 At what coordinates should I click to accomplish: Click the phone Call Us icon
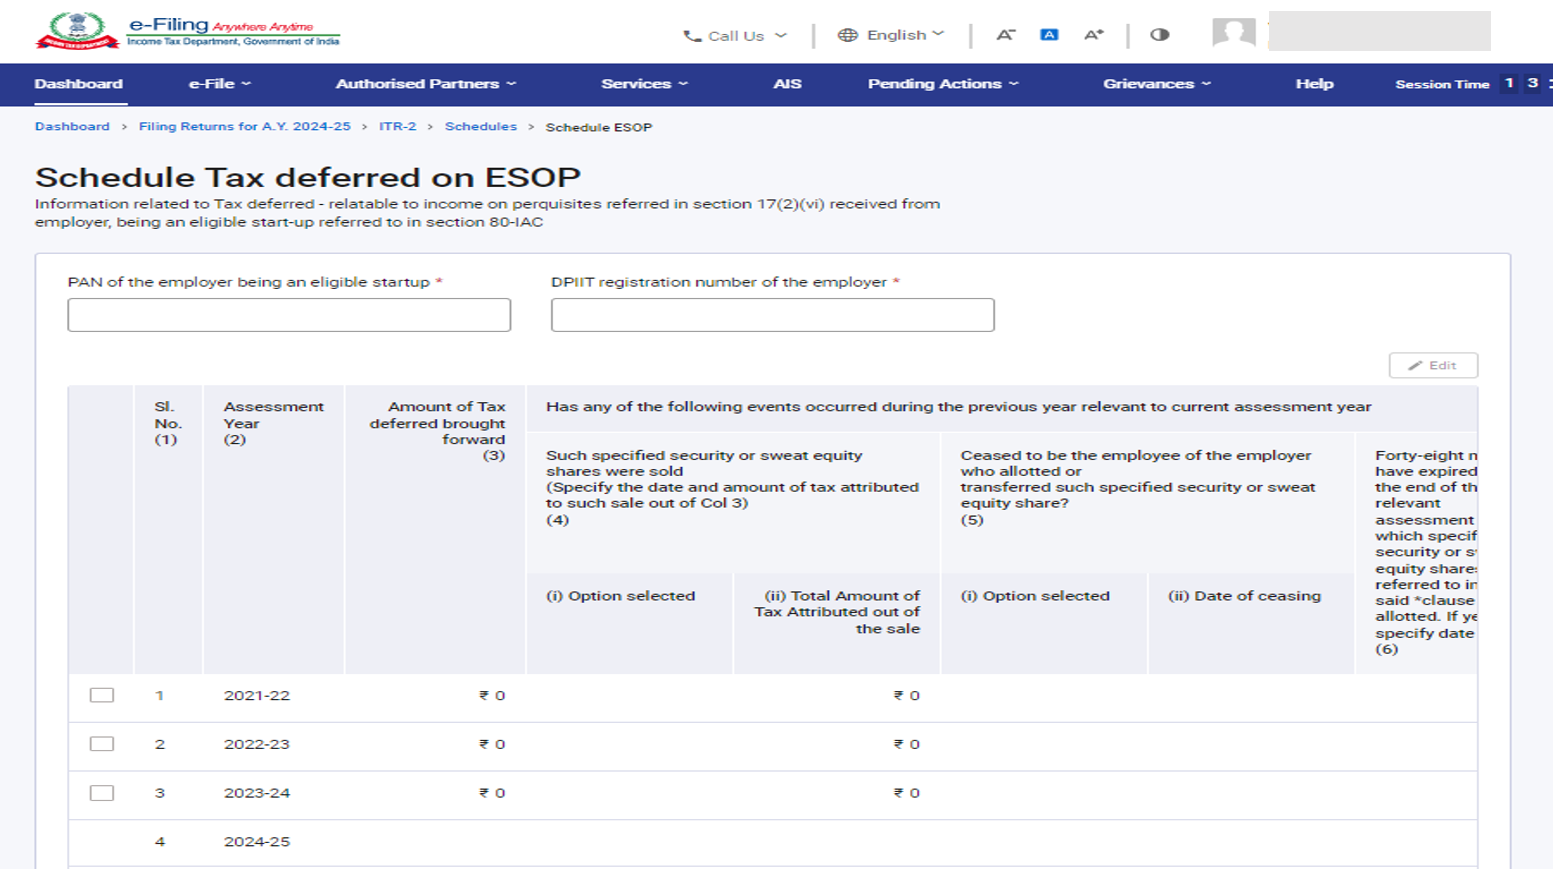click(691, 36)
